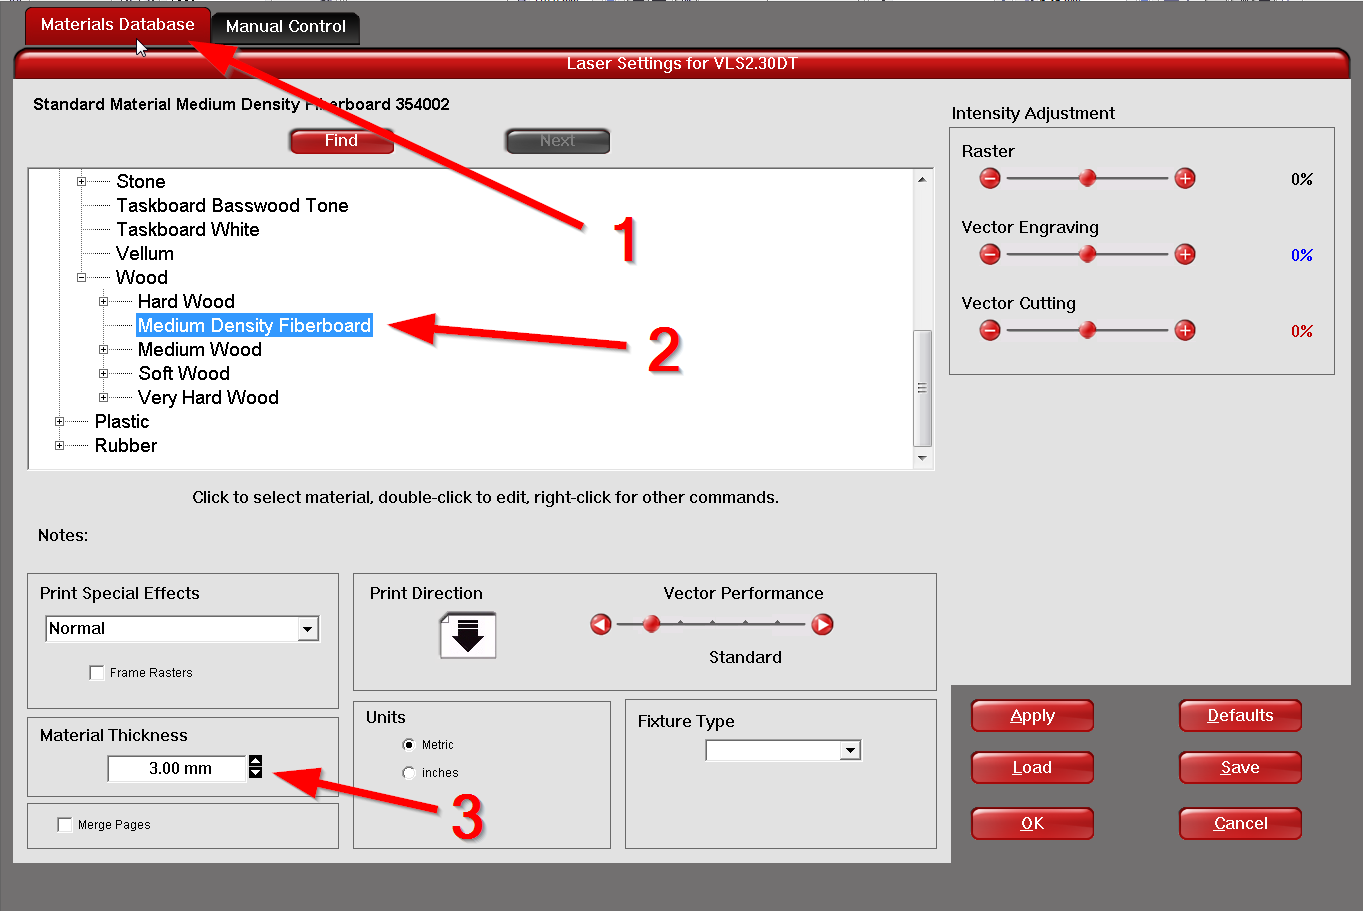Decrease Raster intensity with minus icon
The width and height of the screenshot is (1363, 911).
(990, 179)
